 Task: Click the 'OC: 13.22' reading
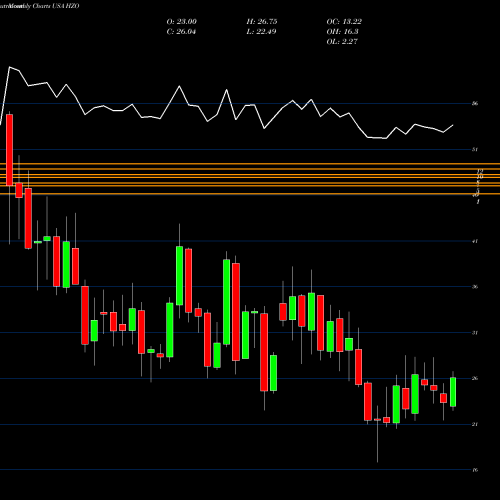pyautogui.click(x=344, y=22)
